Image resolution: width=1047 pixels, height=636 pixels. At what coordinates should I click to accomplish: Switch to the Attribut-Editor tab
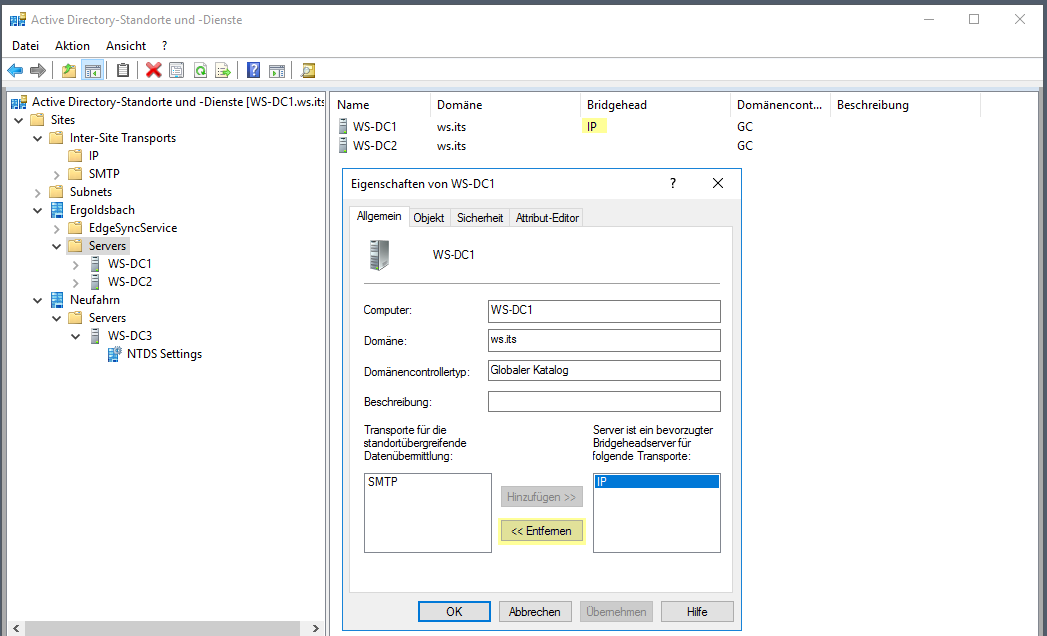[547, 218]
